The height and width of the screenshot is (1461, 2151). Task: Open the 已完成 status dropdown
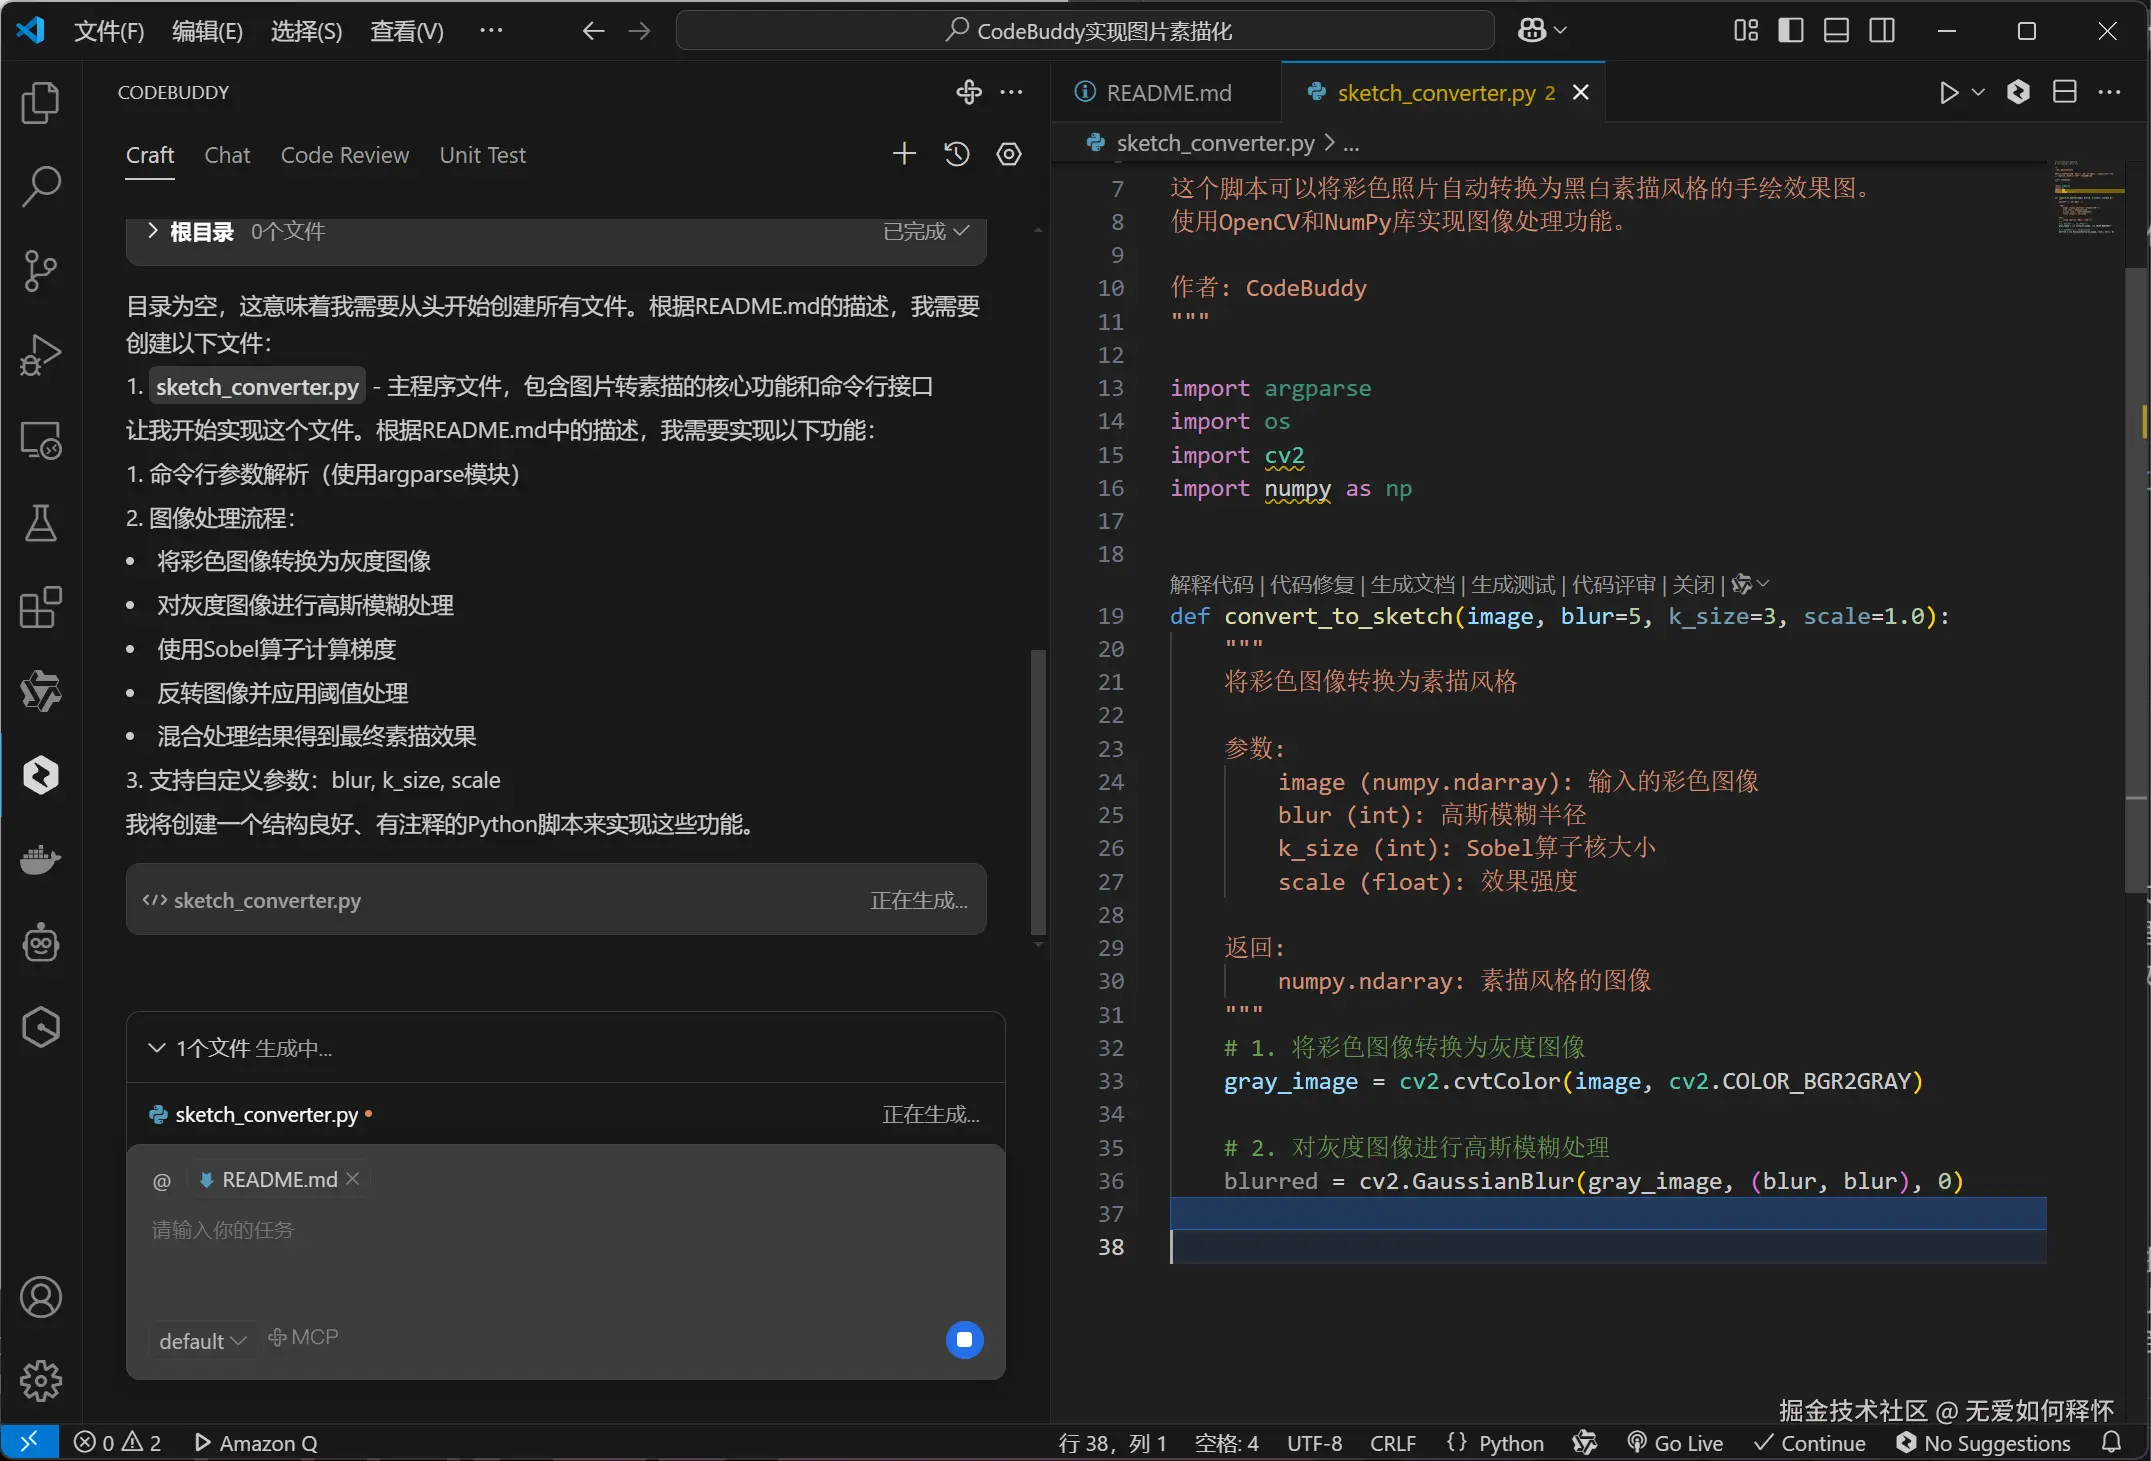[926, 231]
